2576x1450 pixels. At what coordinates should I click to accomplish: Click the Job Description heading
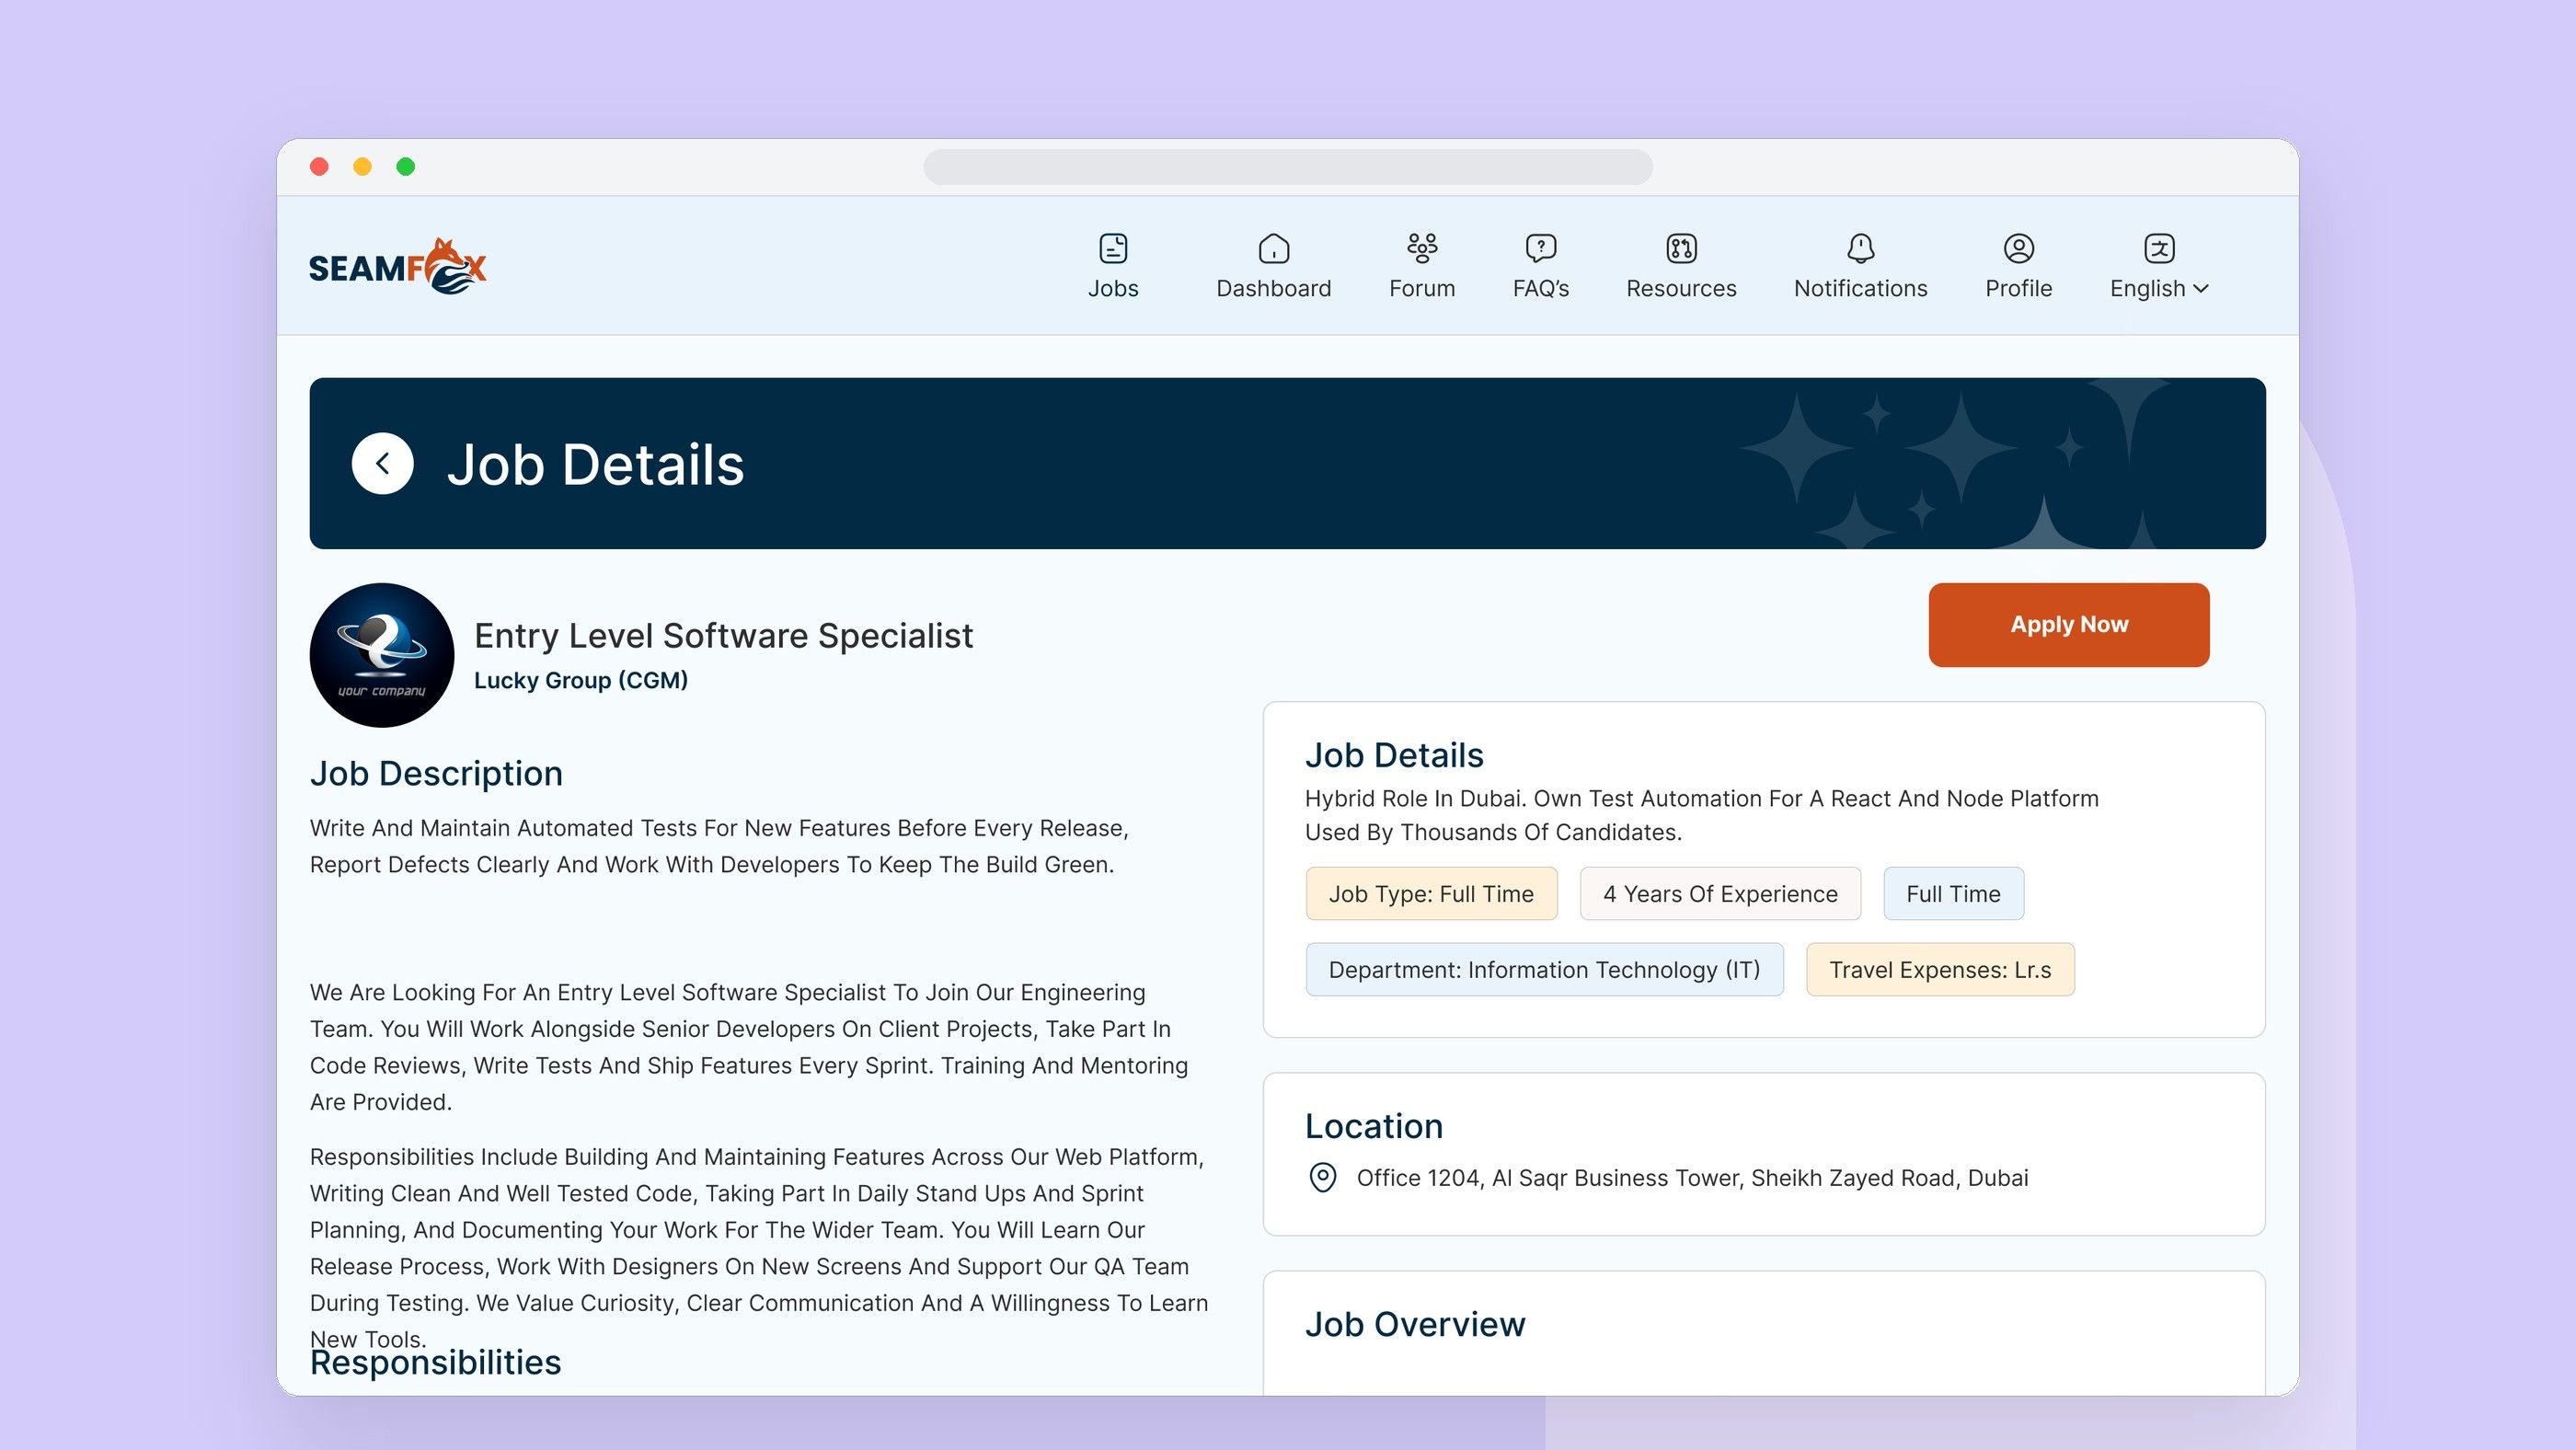click(x=436, y=773)
